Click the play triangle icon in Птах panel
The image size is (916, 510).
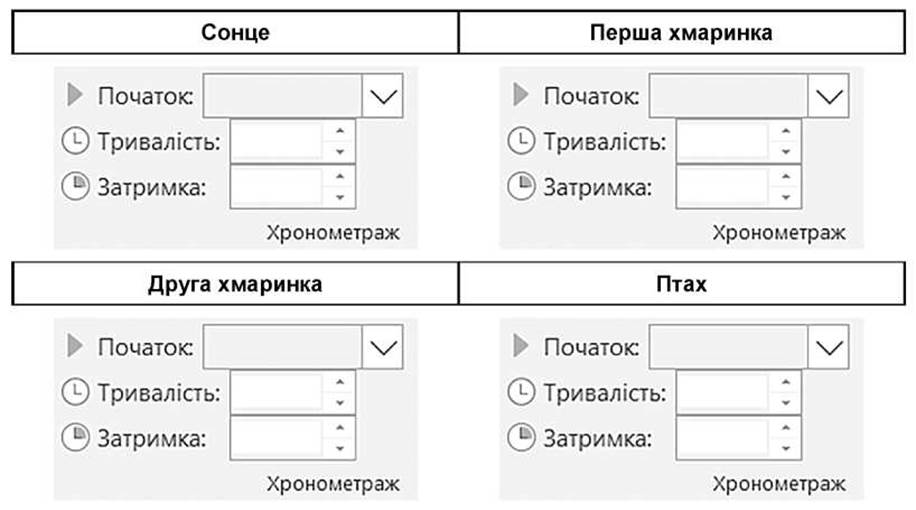point(521,346)
